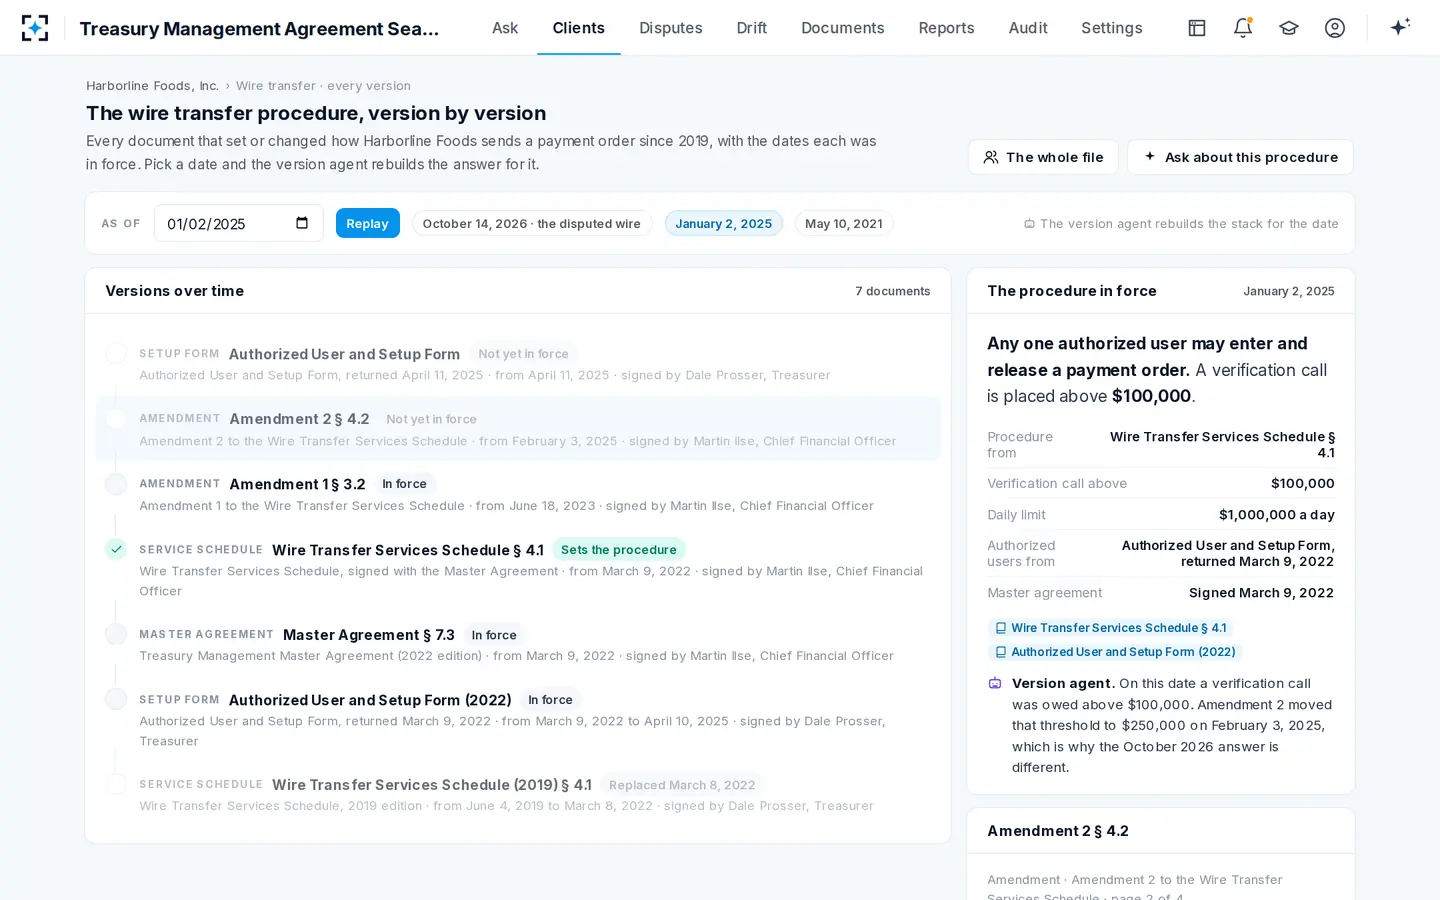This screenshot has width=1440, height=900.
Task: Follow the Harborline Foods, Inc. breadcrumb
Action: [152, 86]
